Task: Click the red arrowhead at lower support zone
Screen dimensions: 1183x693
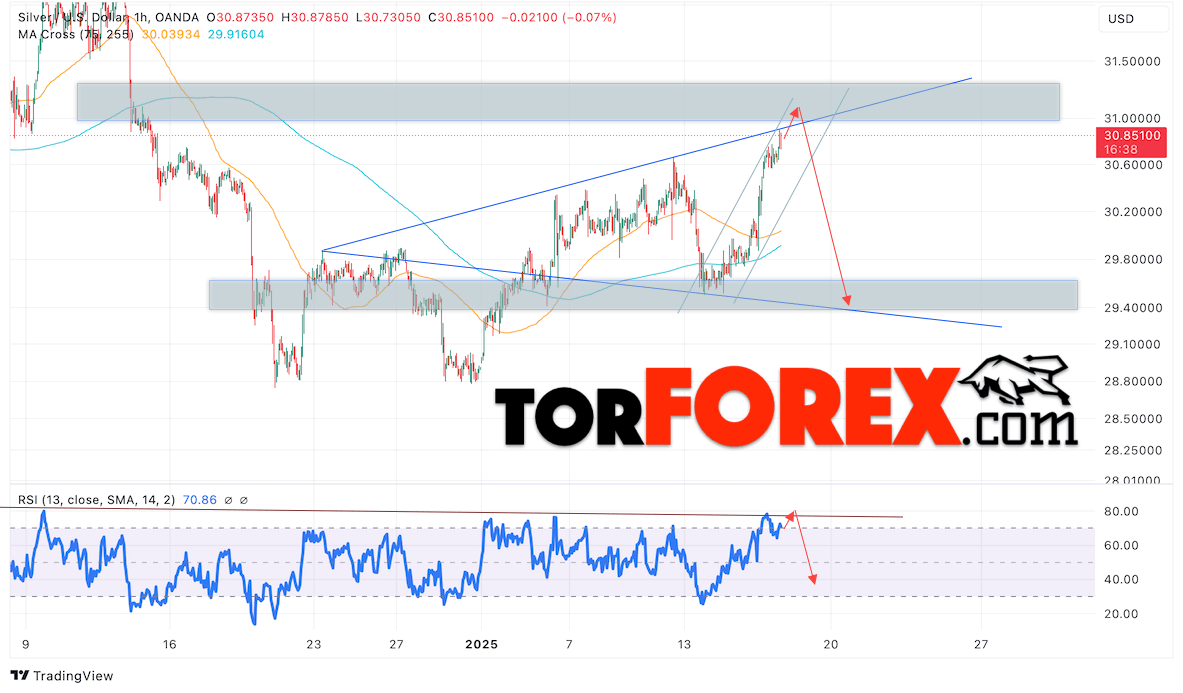Action: click(848, 298)
